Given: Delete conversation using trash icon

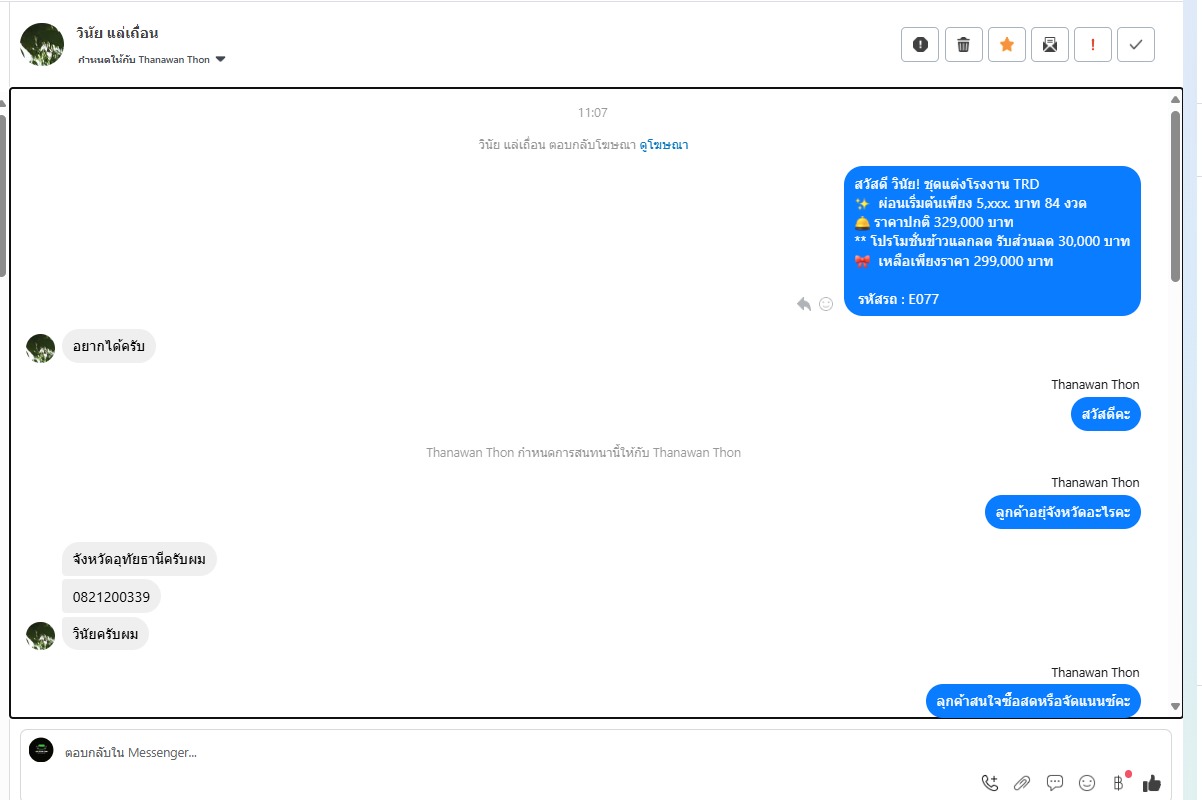Looking at the screenshot, I should coord(963,44).
